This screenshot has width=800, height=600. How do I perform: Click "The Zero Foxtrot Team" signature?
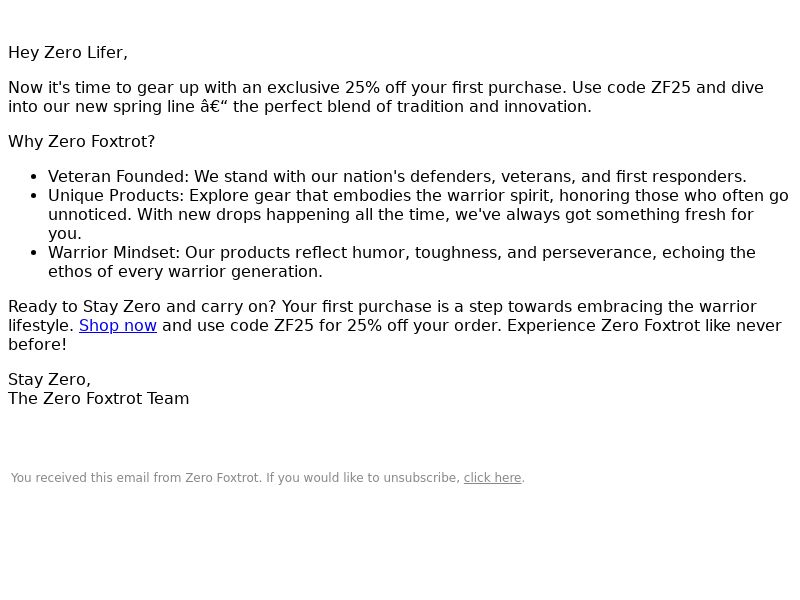(x=98, y=399)
